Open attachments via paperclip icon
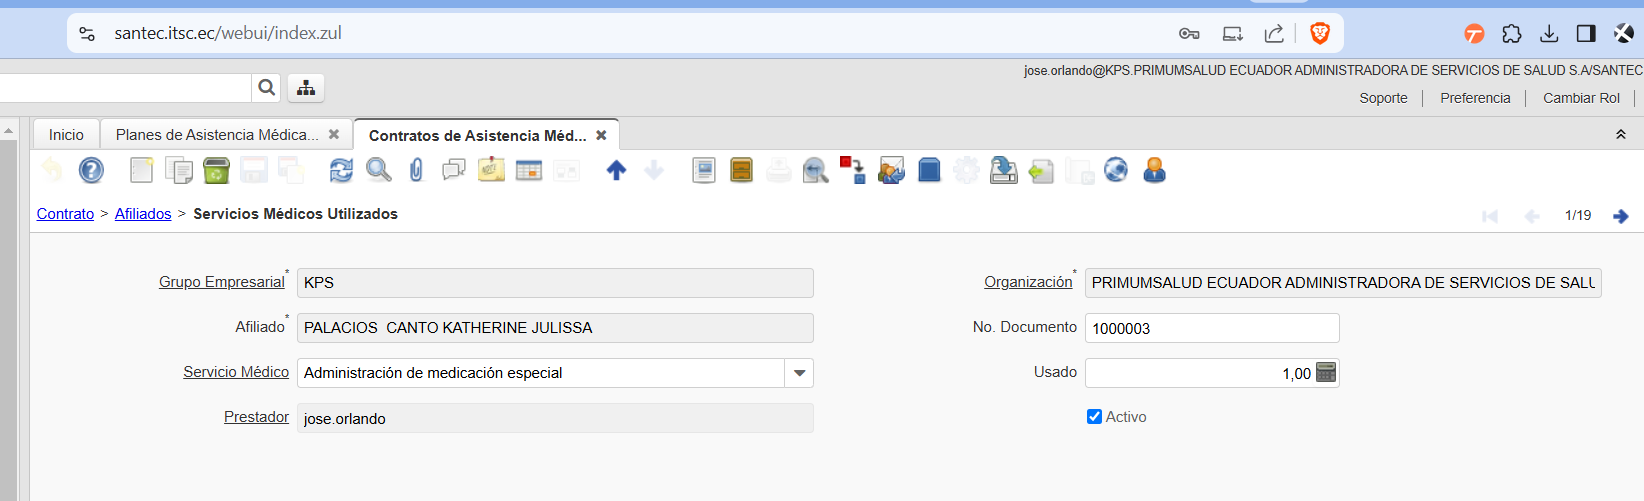 (416, 171)
